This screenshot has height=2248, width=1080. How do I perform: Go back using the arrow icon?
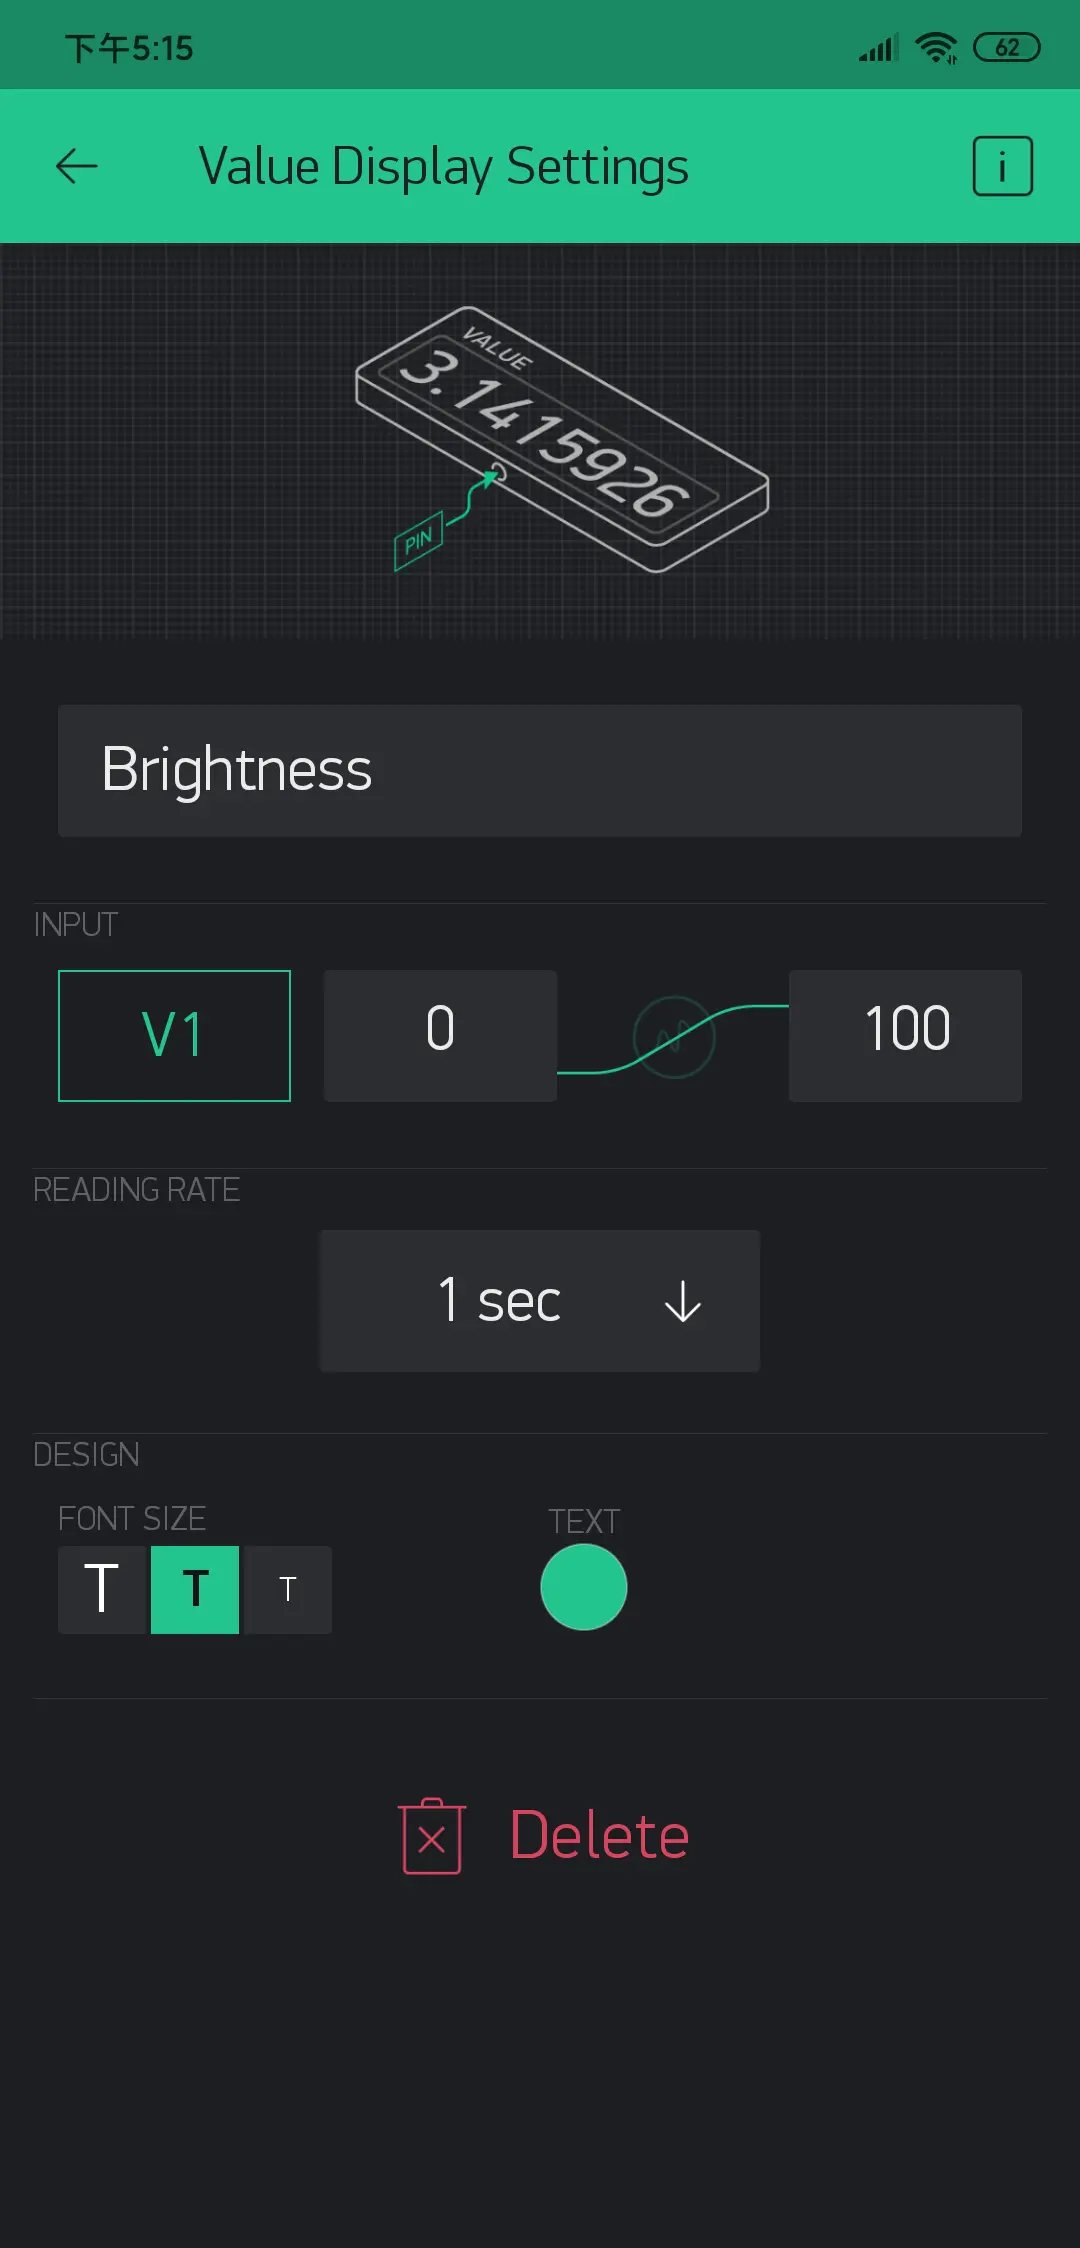(76, 166)
